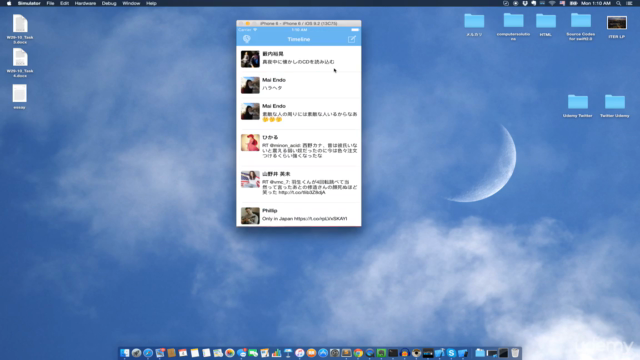640x360 pixels.
Task: Open Terminal black icon in Dock
Action: pos(393,353)
